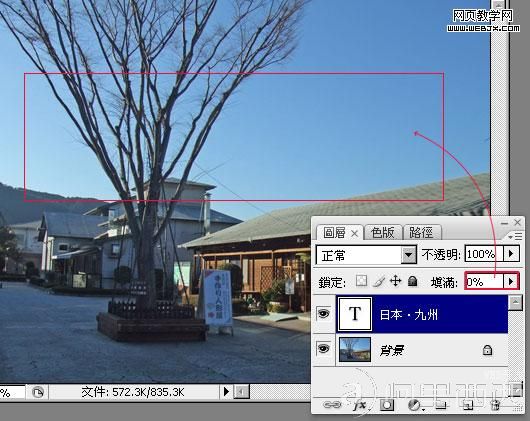Click the status bar info arrow button

226,392
